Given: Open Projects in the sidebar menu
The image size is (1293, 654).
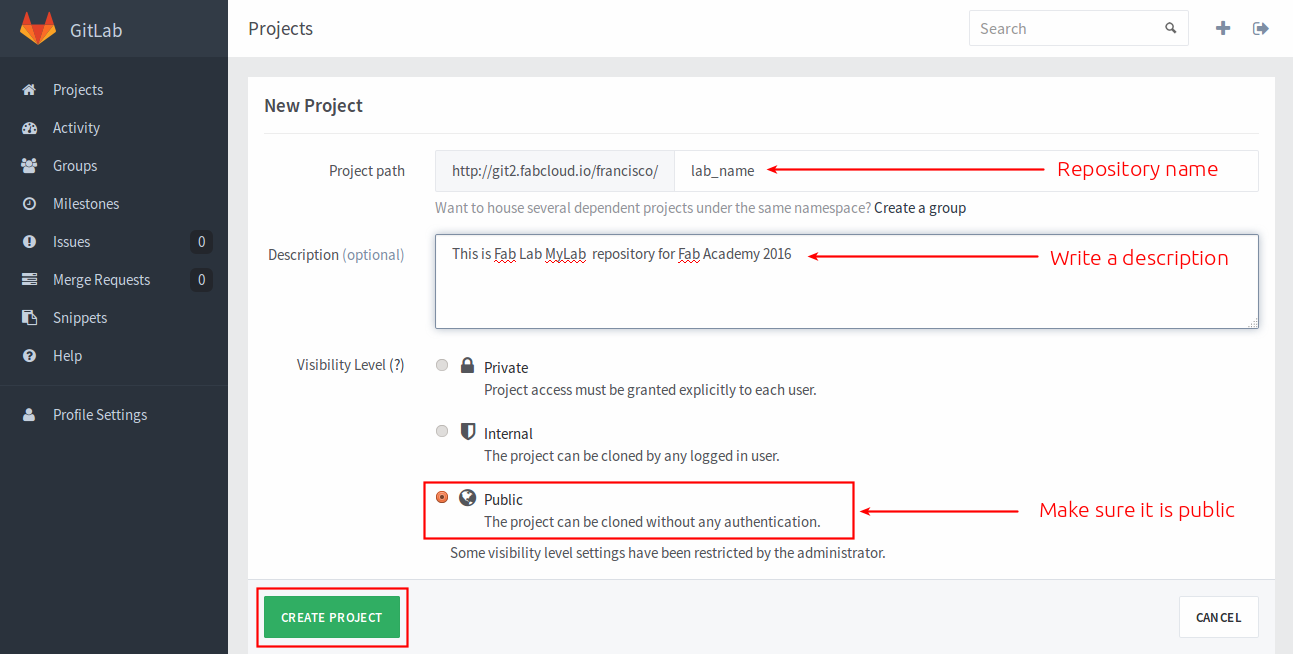Looking at the screenshot, I should click(114, 90).
